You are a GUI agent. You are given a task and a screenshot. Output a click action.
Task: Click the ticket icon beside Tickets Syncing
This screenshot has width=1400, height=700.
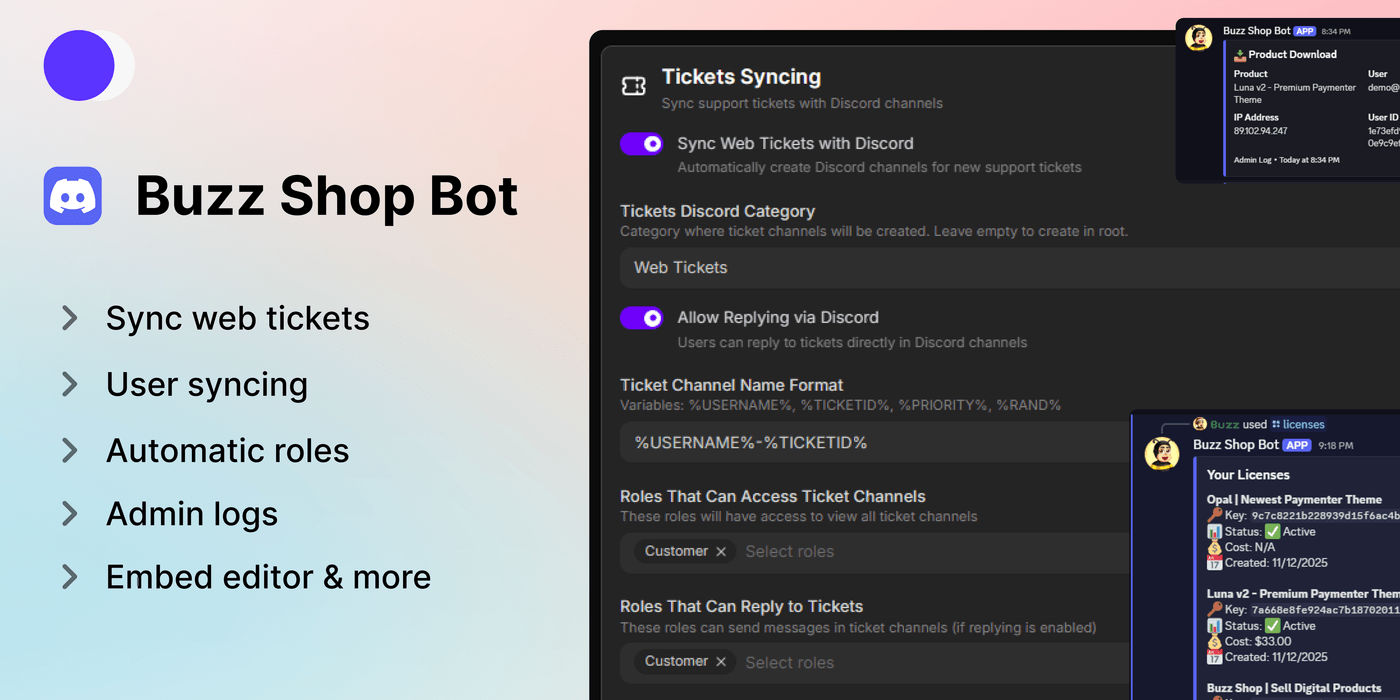633,86
